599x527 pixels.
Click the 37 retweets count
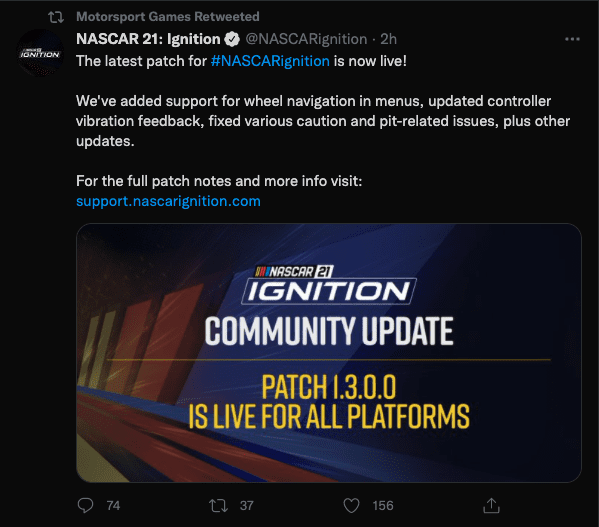pos(247,506)
